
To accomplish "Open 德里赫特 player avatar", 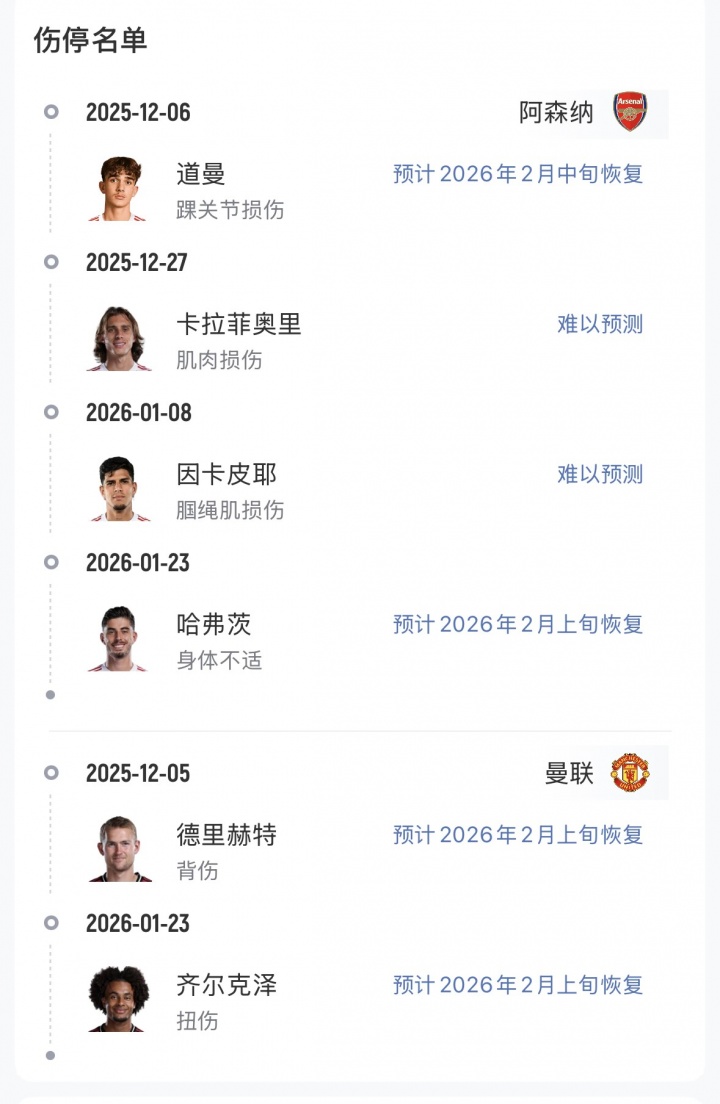I will pyautogui.click(x=119, y=849).
